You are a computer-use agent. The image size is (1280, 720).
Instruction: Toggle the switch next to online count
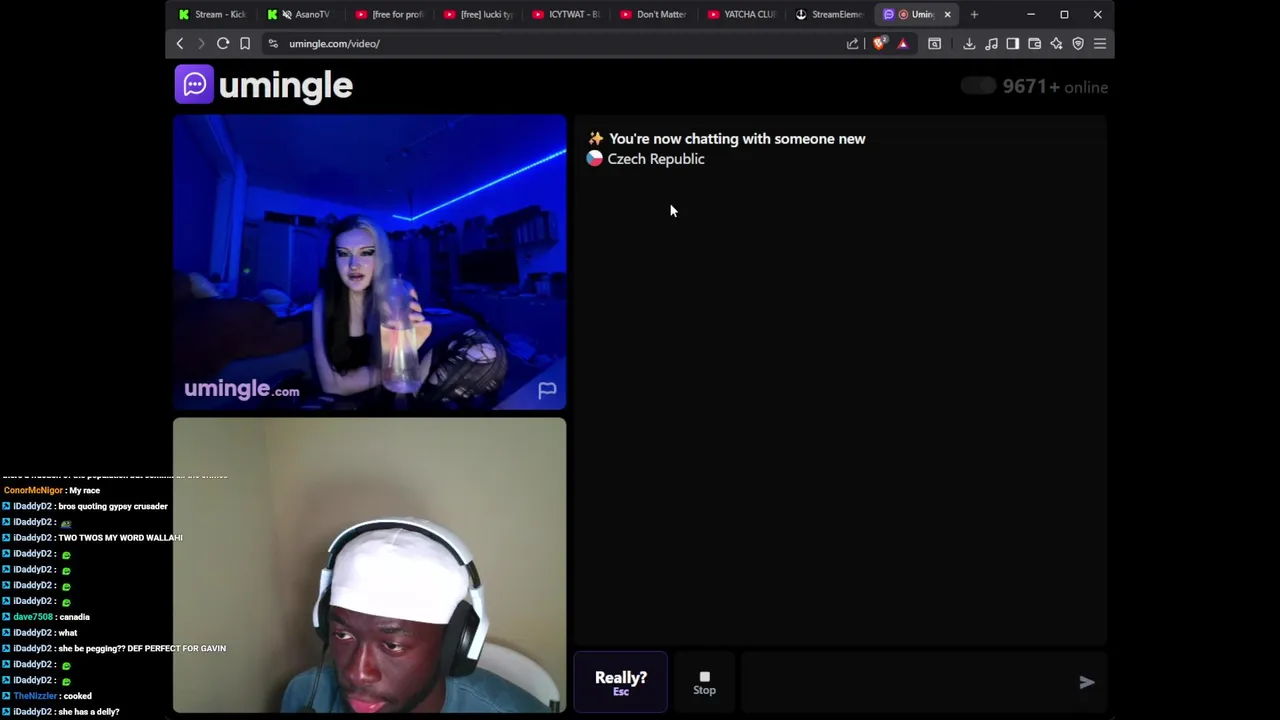pos(978,87)
